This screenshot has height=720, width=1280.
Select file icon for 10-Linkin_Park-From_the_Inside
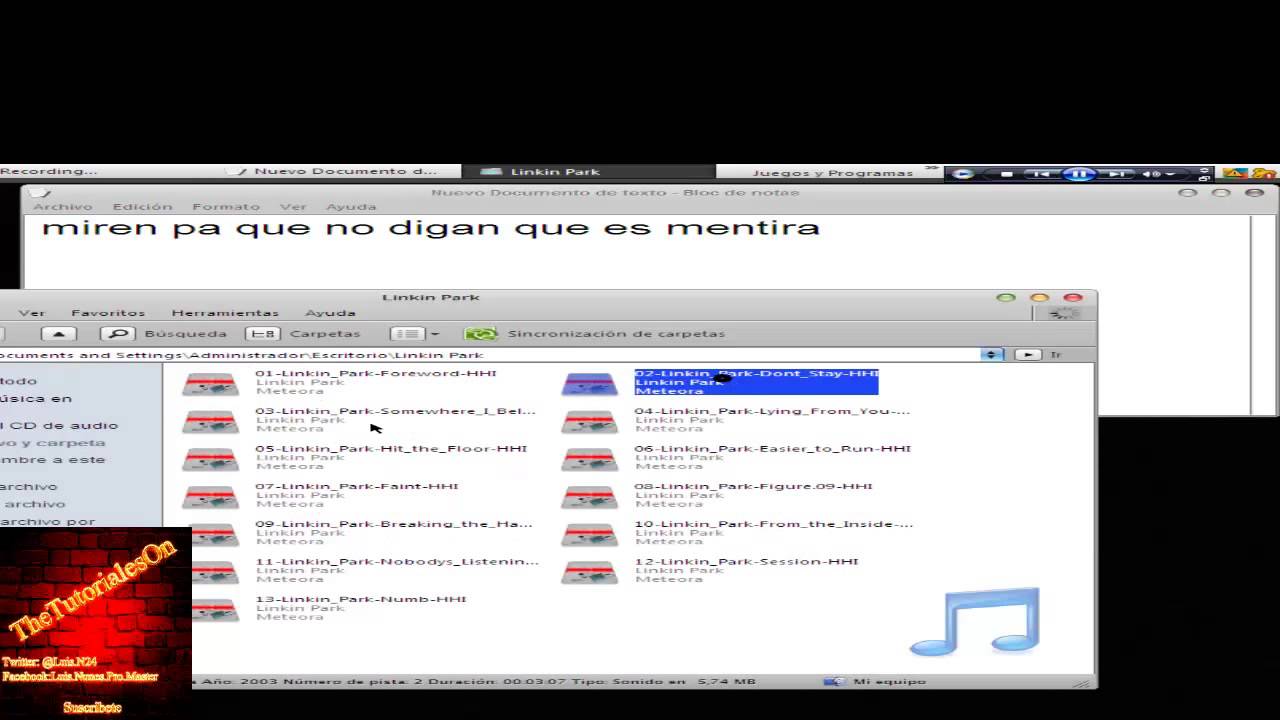pyautogui.click(x=590, y=535)
